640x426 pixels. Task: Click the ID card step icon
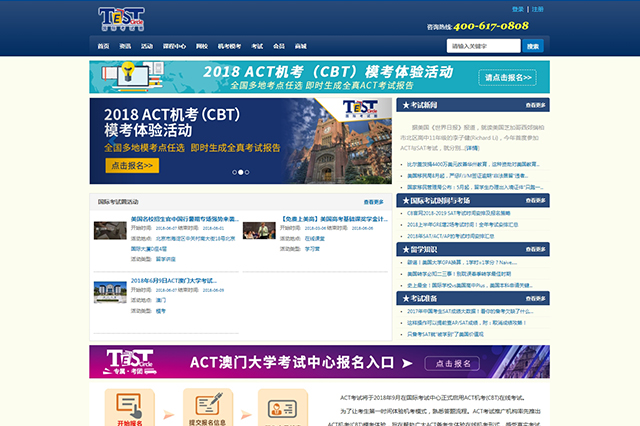[282, 407]
